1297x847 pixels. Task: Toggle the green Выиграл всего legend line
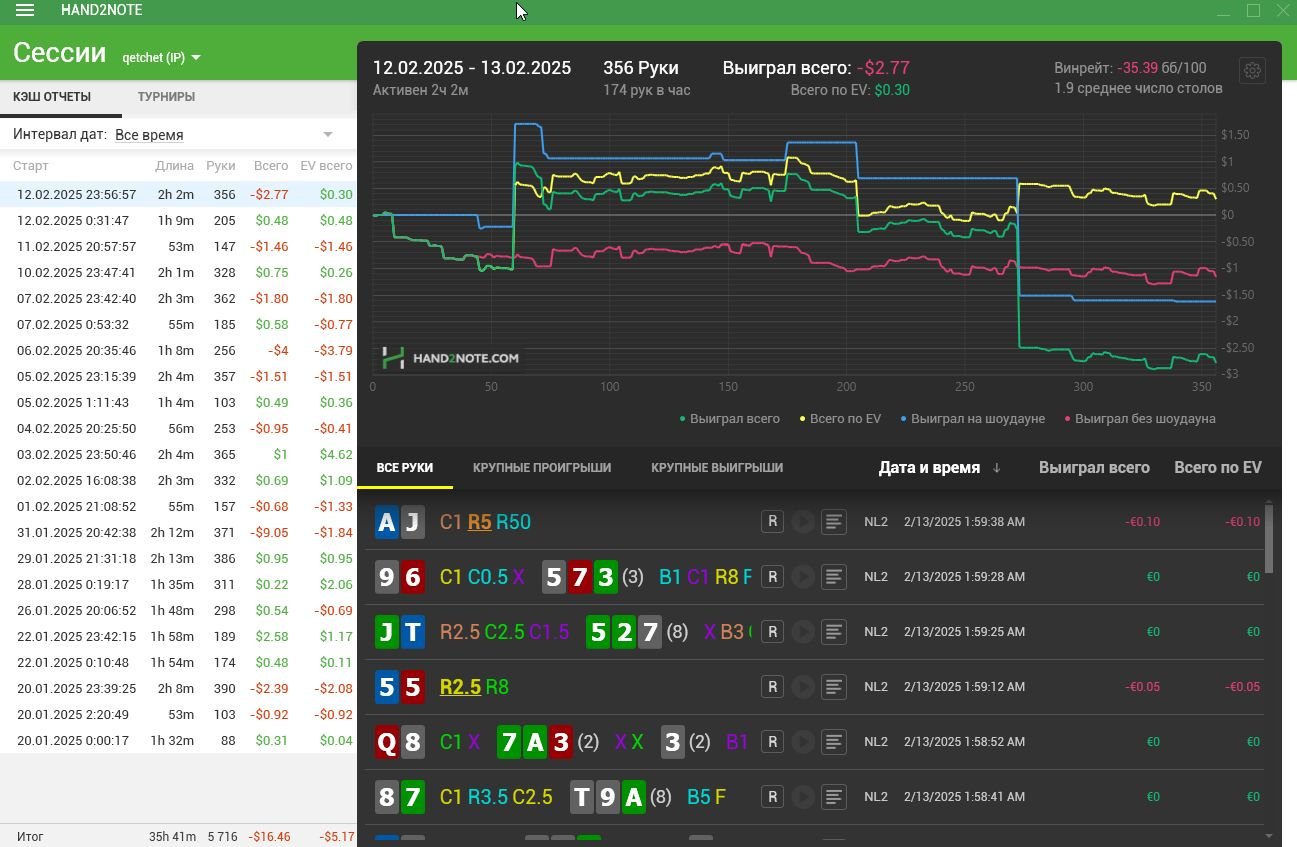(729, 418)
